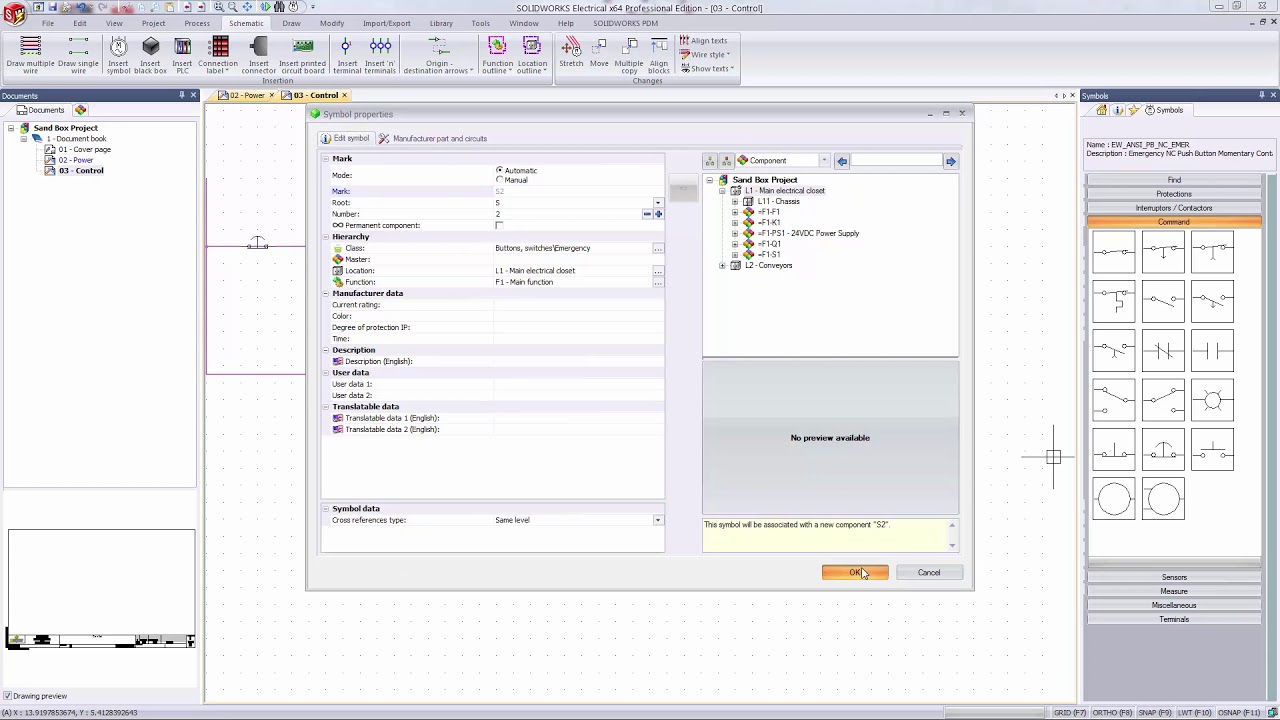
Task: Click Cancel in Symbol properties dialog
Action: pos(929,573)
